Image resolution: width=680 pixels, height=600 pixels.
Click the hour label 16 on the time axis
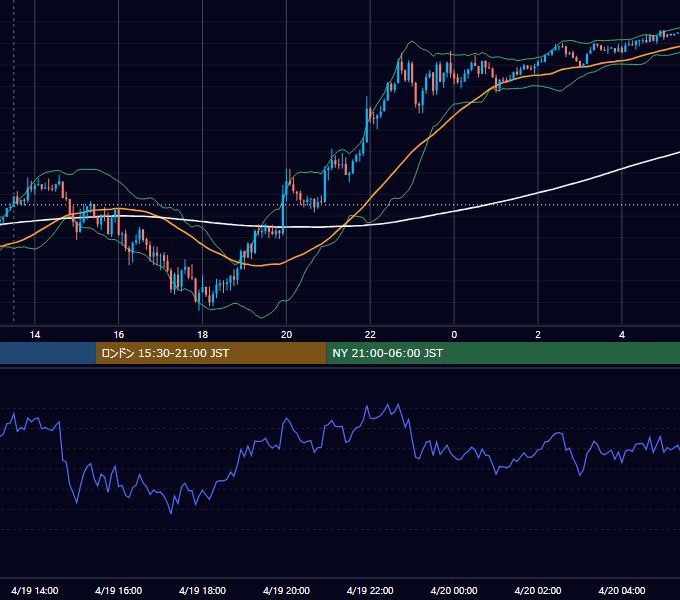(x=118, y=335)
